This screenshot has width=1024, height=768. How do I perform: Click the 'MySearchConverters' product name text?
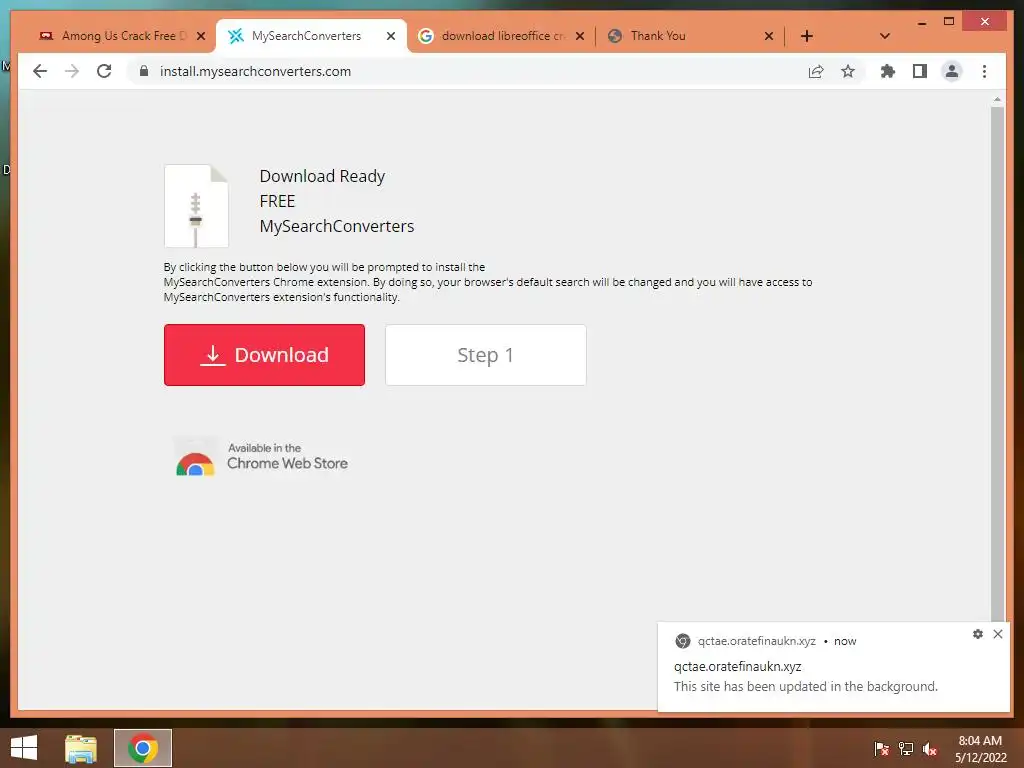pos(337,226)
